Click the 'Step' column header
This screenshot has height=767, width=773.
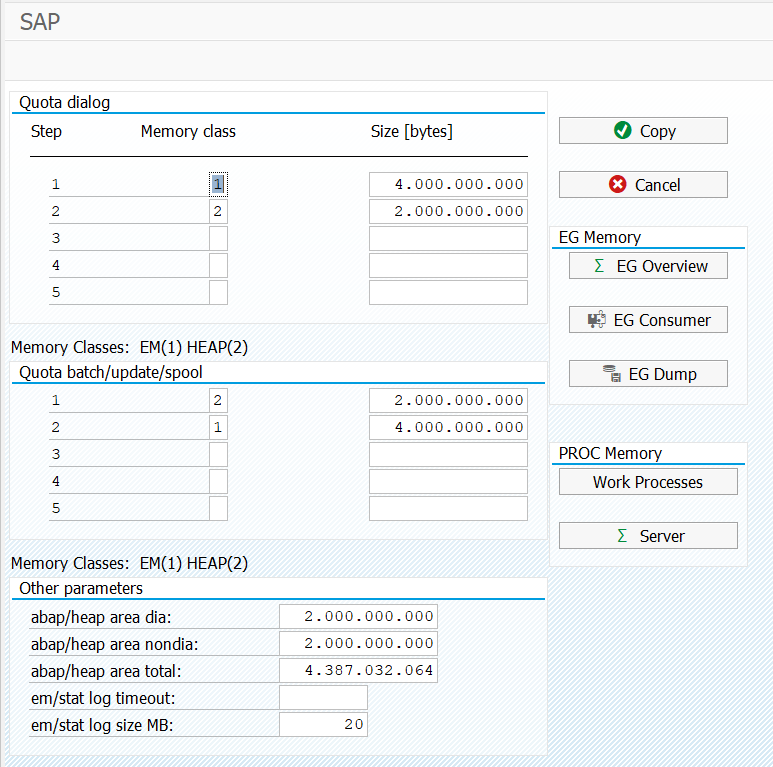coord(46,132)
